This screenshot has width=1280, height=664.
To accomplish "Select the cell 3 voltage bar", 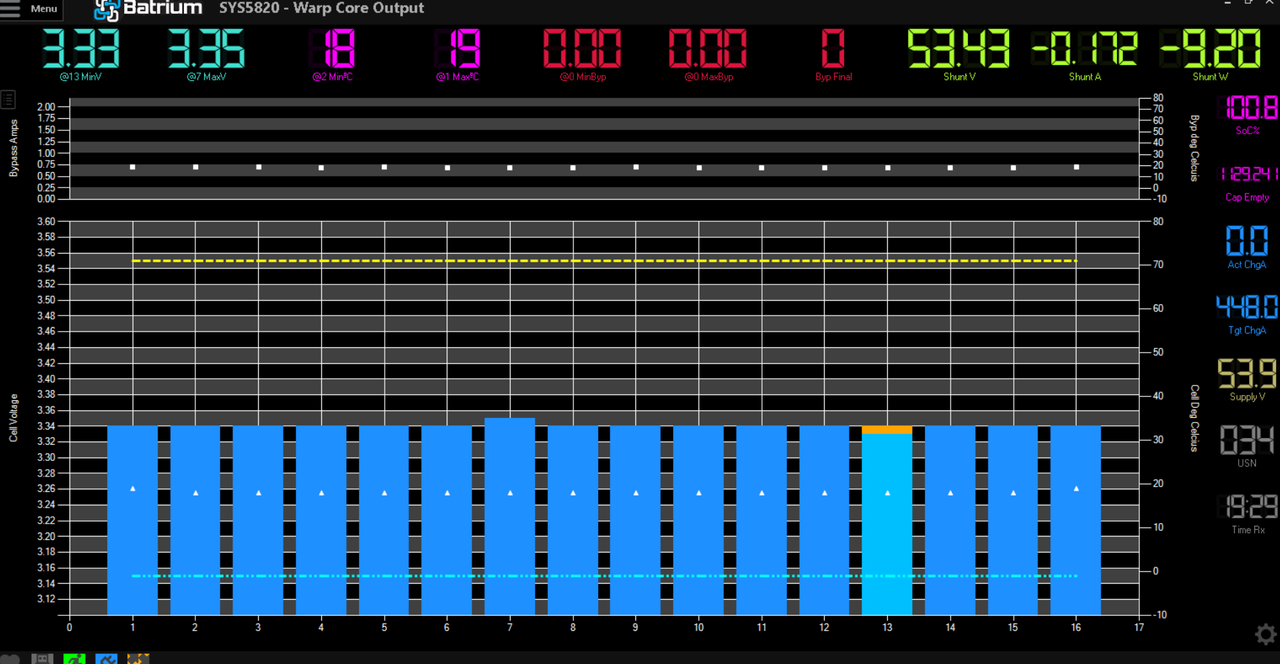I will [x=258, y=520].
